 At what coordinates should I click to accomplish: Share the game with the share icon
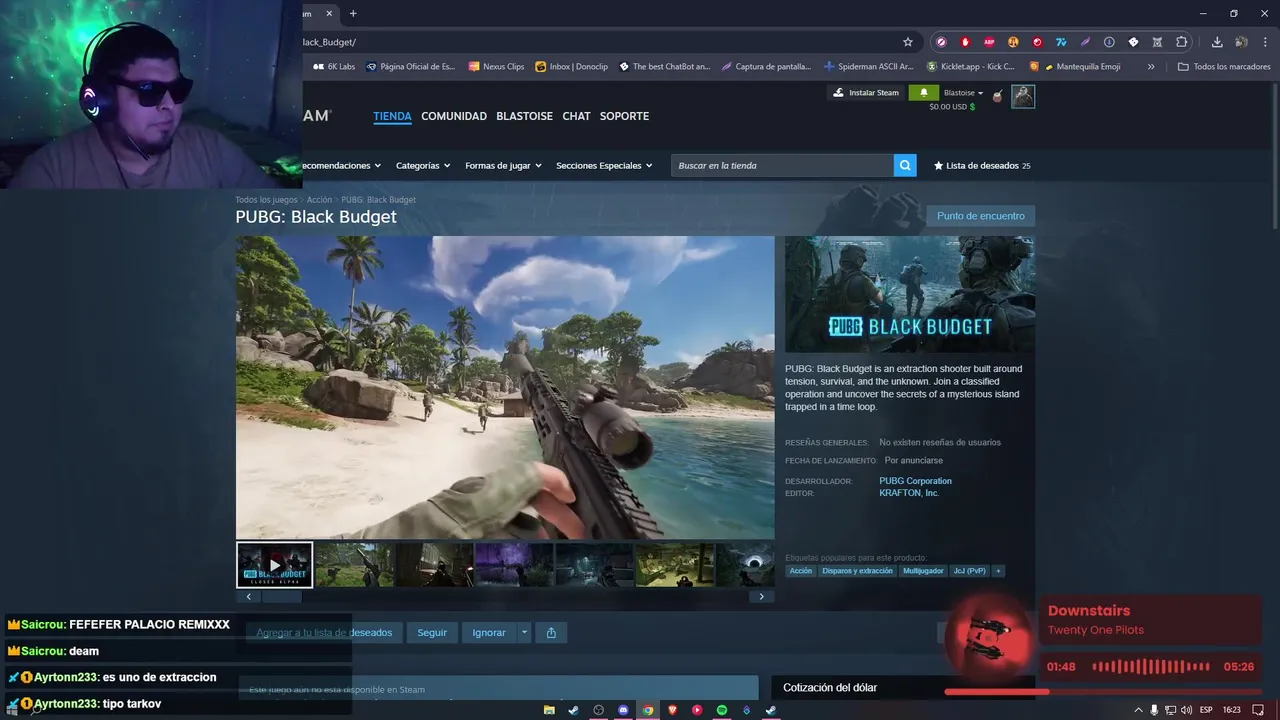click(x=551, y=632)
